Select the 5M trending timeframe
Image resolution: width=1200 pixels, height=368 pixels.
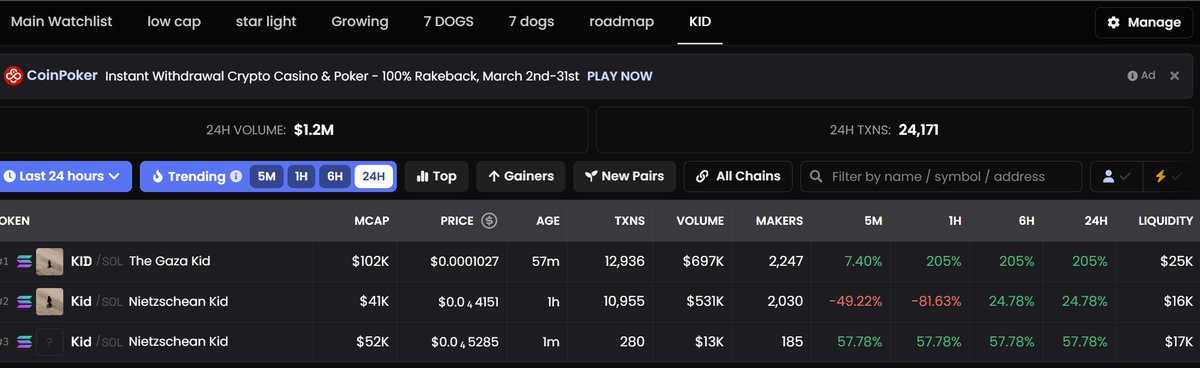(266, 177)
